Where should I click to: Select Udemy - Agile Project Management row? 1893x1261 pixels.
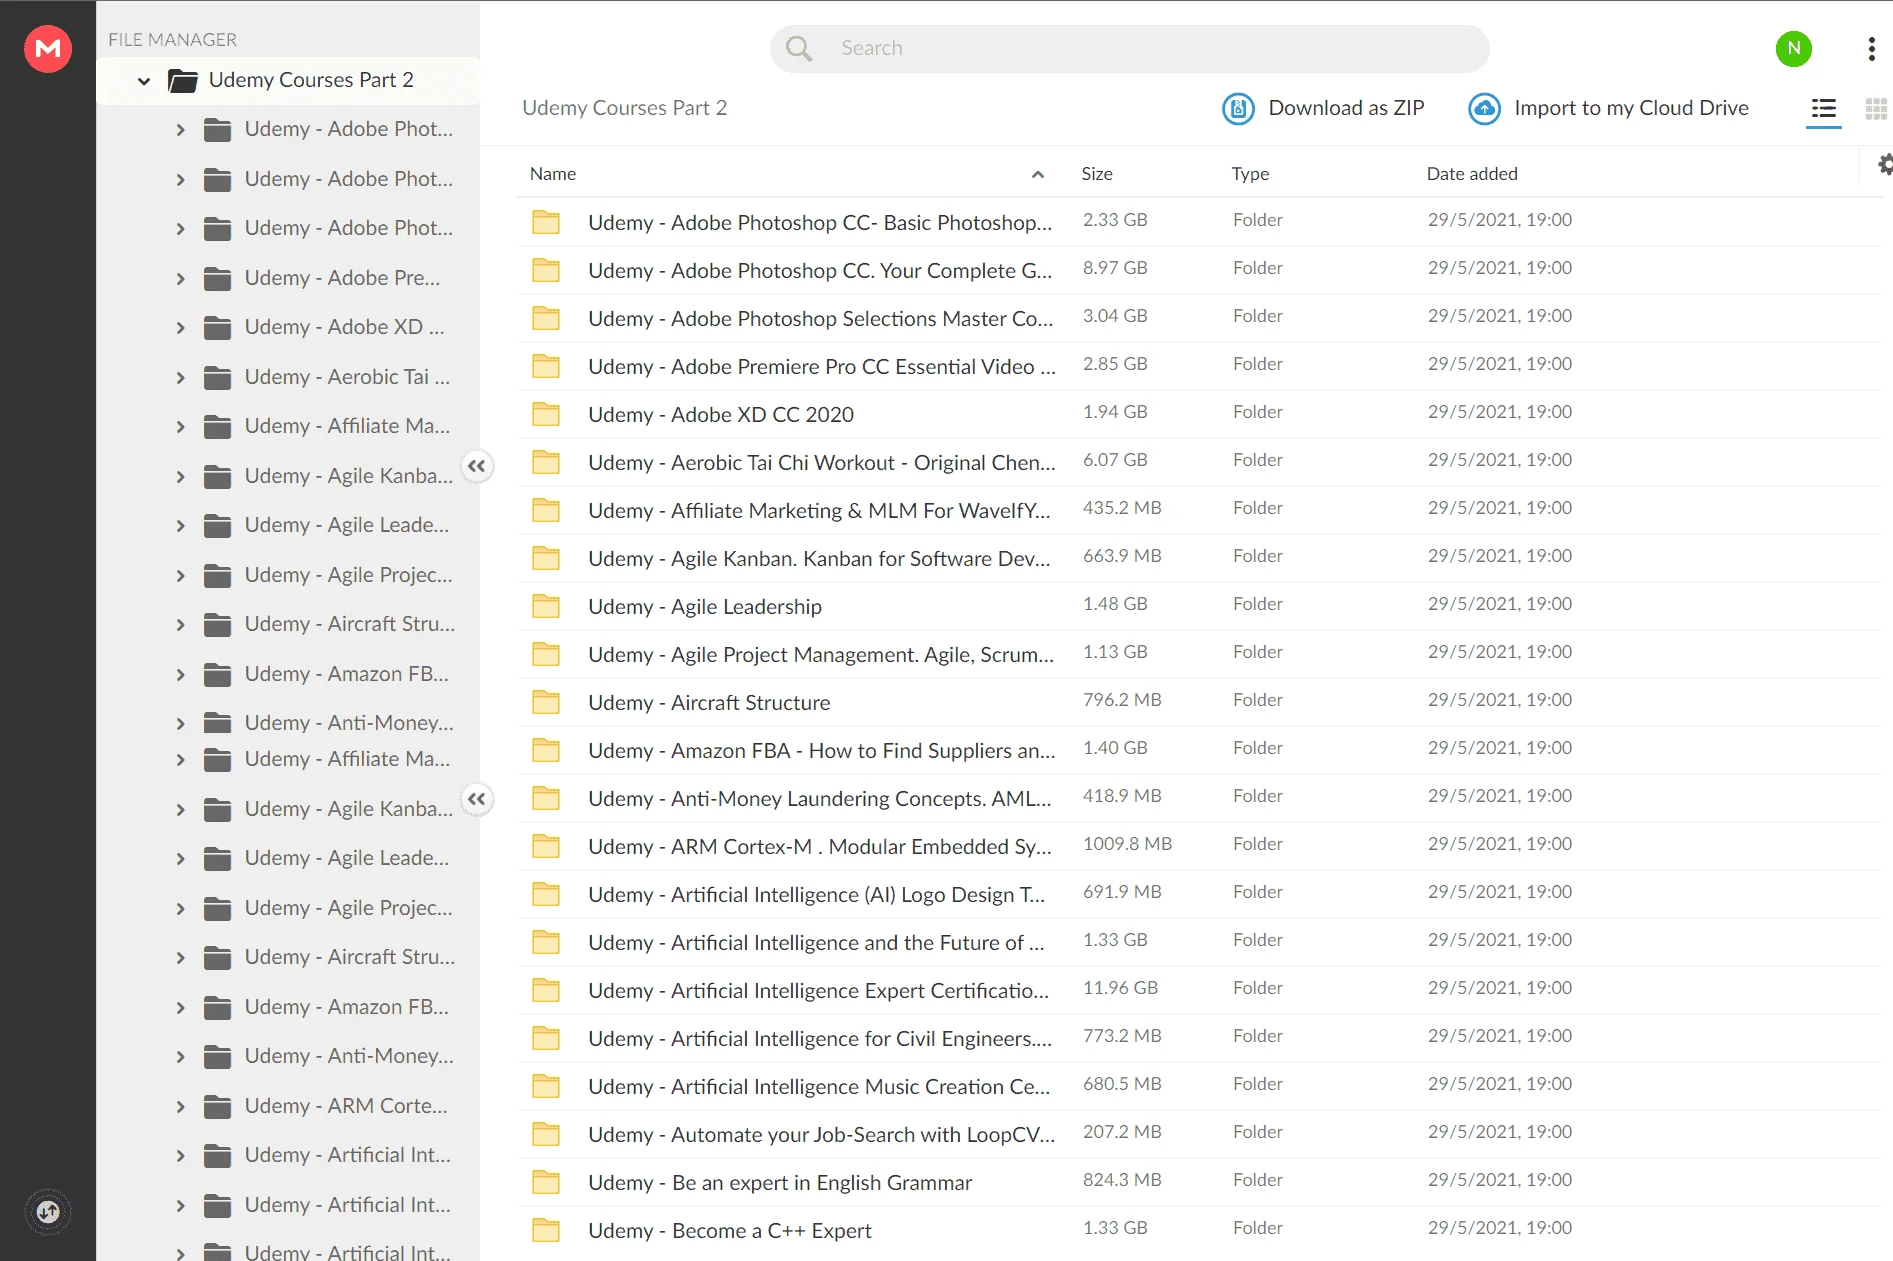pyautogui.click(x=1198, y=653)
